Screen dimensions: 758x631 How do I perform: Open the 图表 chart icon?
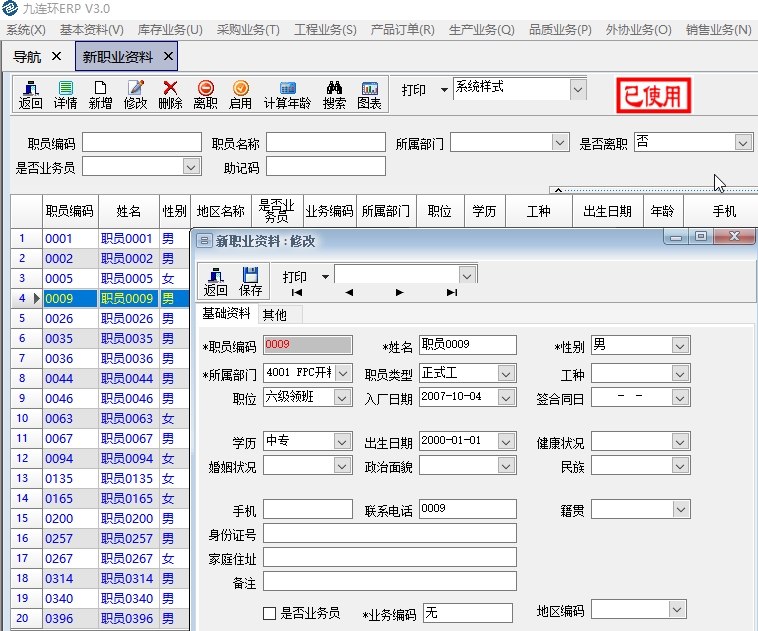pos(369,95)
